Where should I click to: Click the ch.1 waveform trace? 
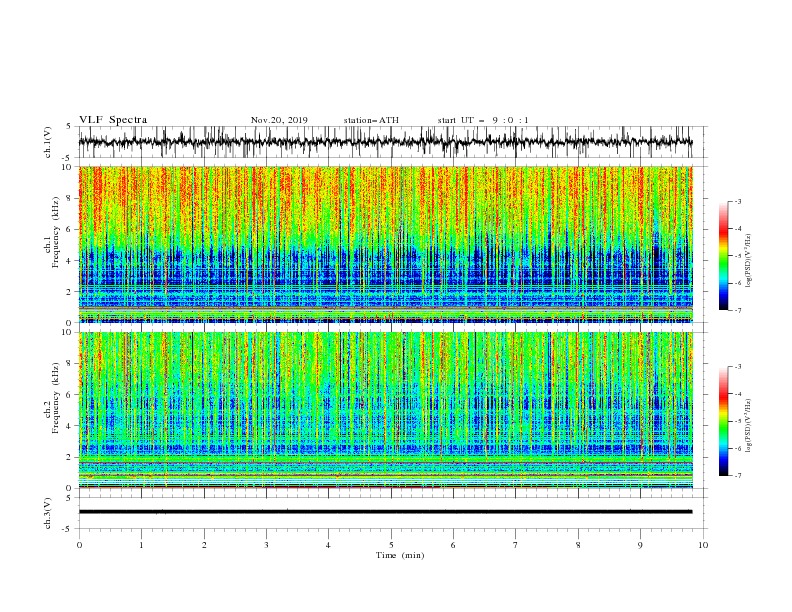click(x=385, y=142)
